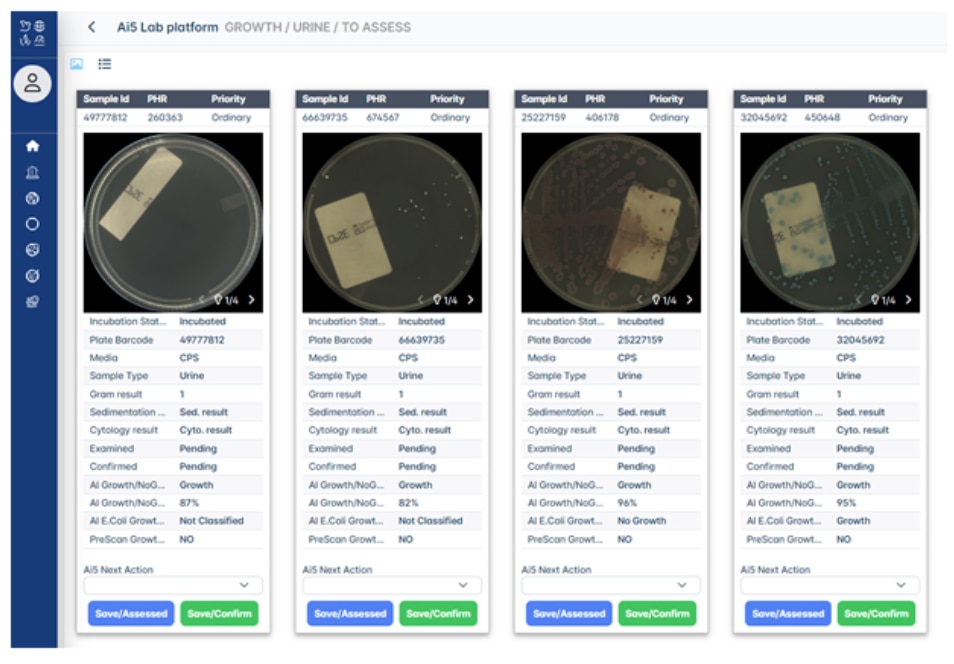Click Save/Confirm for sample 32045692
954x664 pixels.
point(877,613)
